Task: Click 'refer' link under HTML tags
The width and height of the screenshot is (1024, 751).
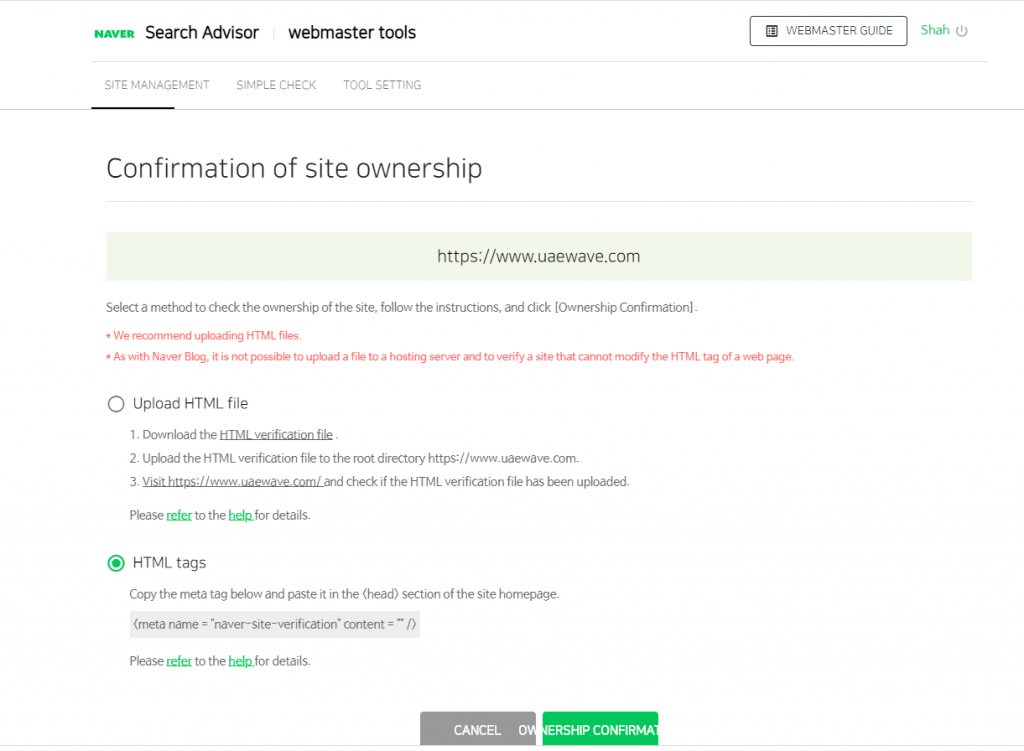Action: [179, 661]
